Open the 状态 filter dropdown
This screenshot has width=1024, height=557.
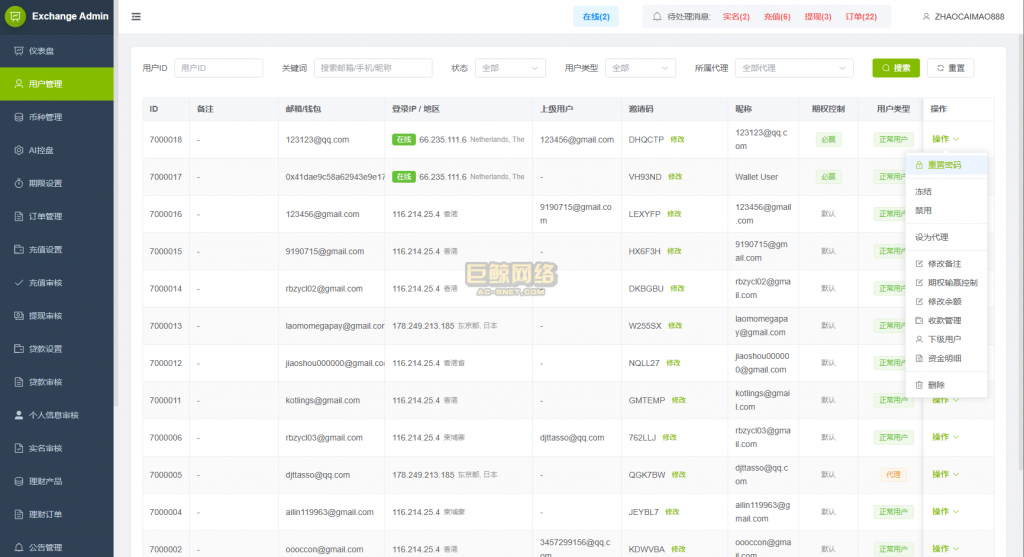pos(510,68)
